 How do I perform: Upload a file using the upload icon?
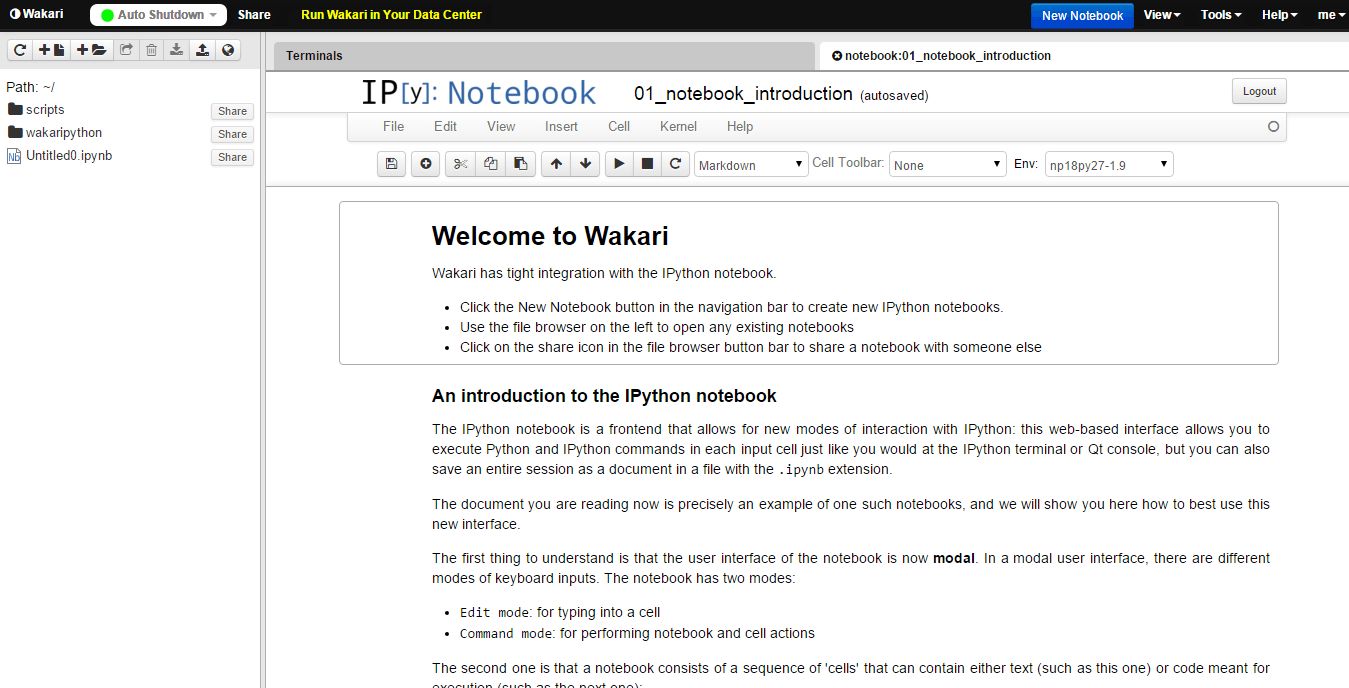point(202,49)
